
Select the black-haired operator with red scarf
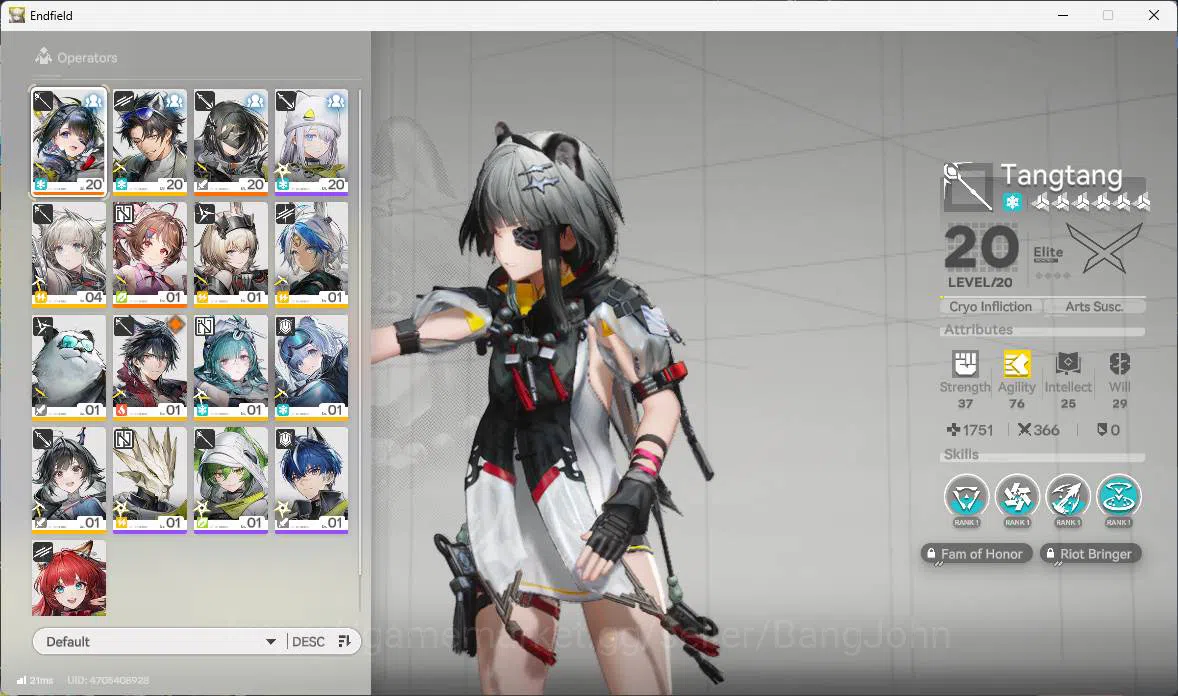point(150,368)
